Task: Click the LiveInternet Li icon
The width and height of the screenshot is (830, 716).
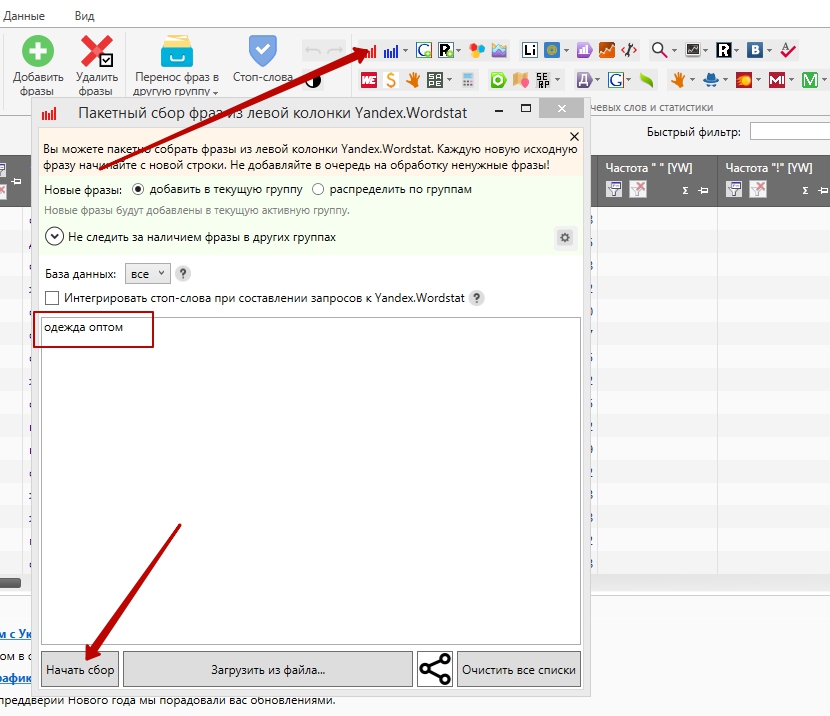Action: [529, 50]
